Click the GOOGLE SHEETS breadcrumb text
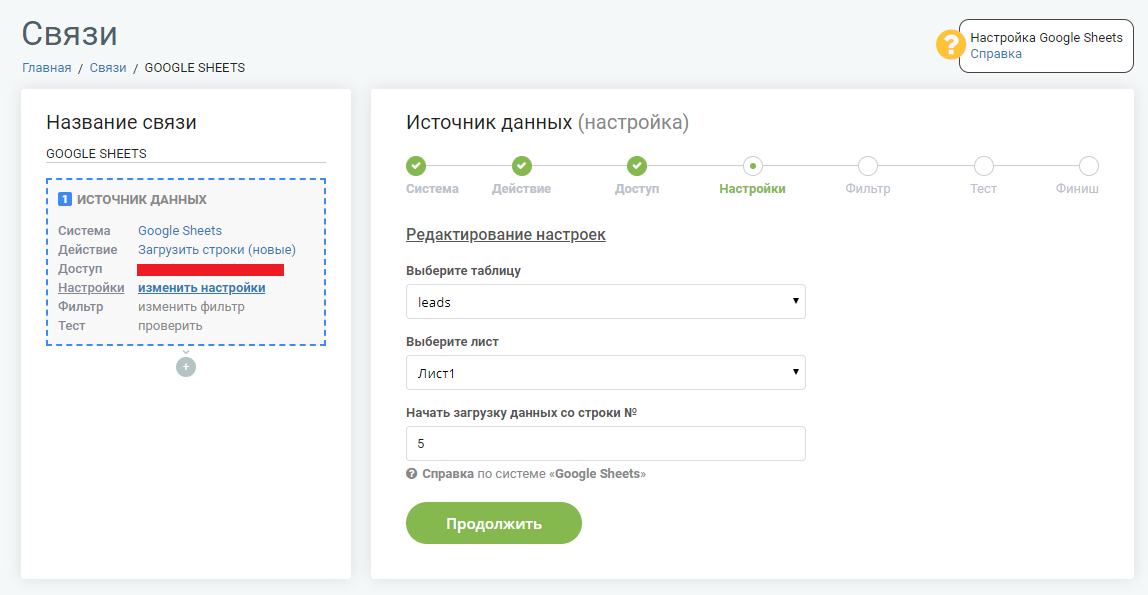 tap(195, 67)
